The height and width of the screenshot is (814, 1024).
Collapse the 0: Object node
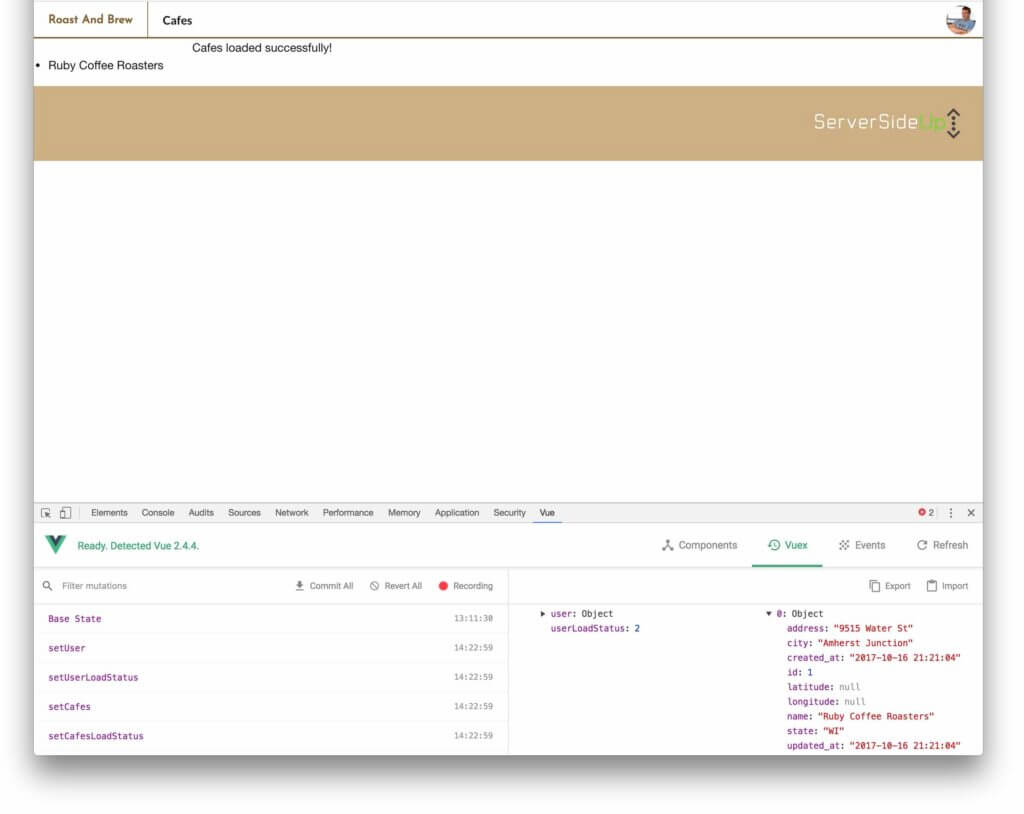(769, 614)
